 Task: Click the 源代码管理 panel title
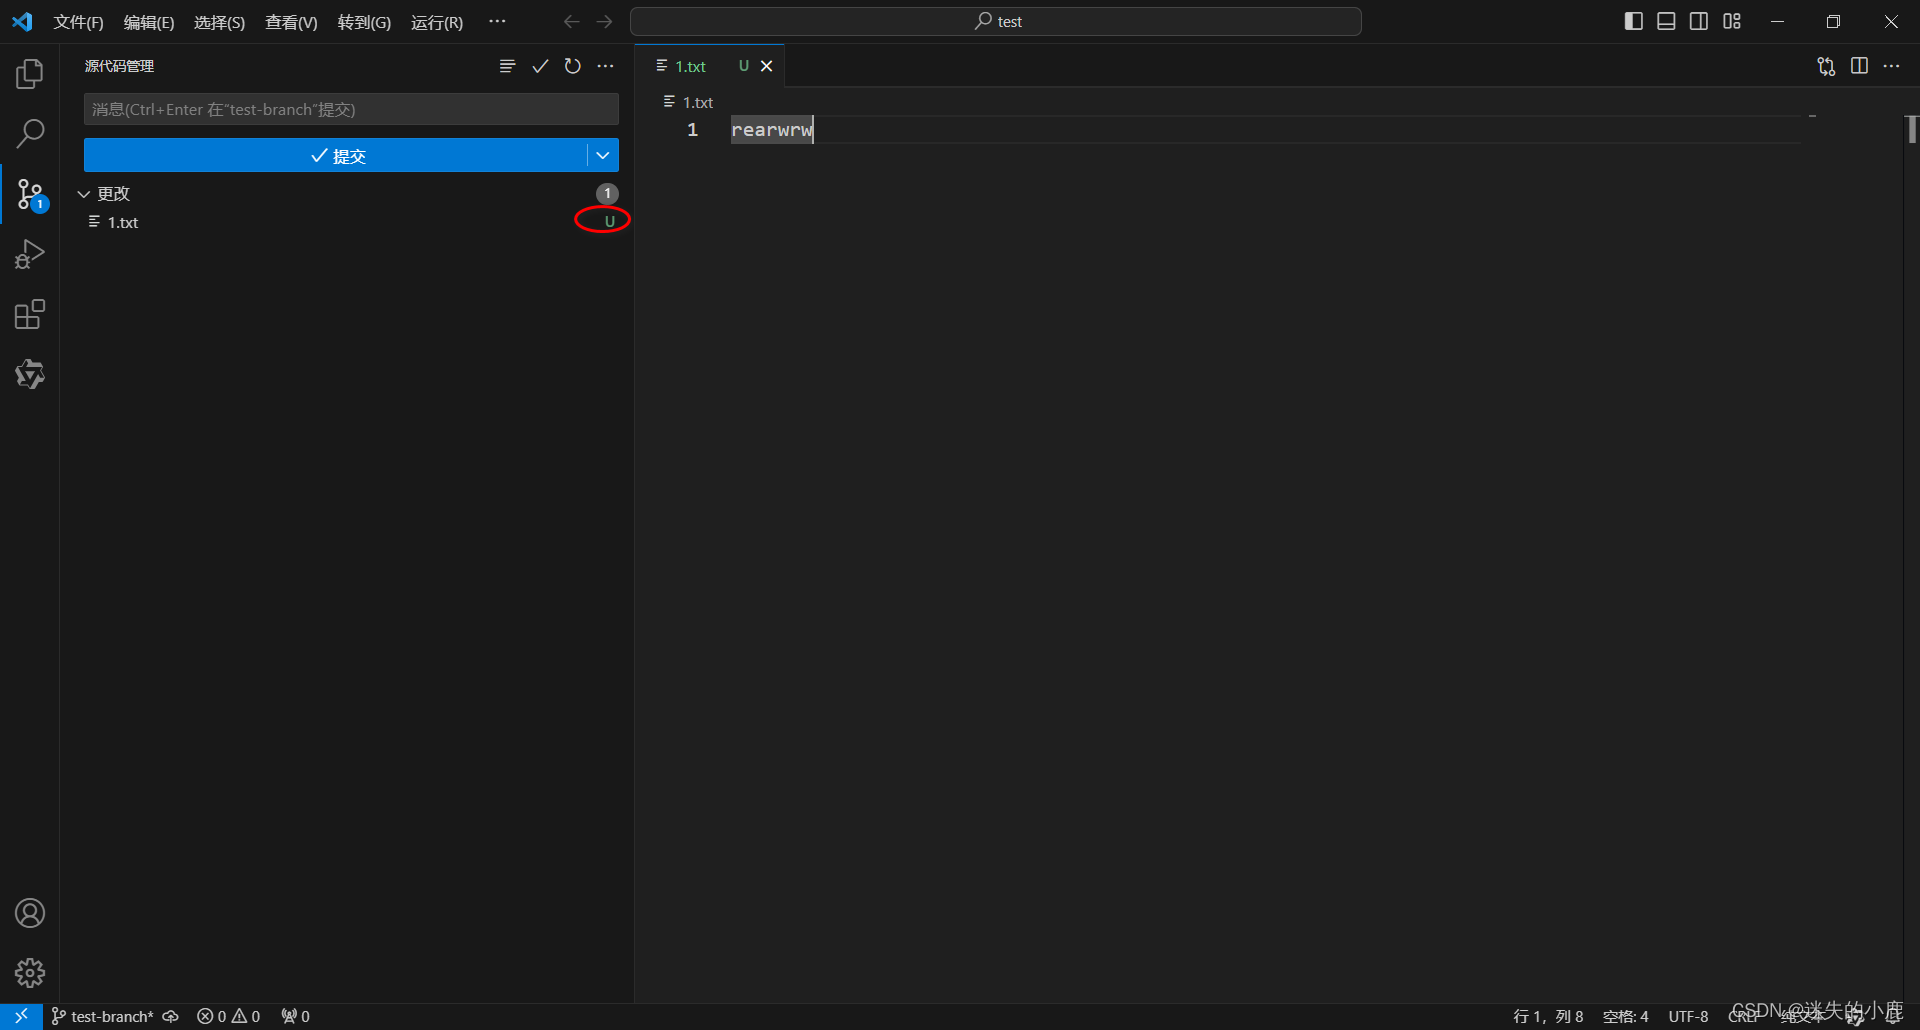[x=120, y=66]
